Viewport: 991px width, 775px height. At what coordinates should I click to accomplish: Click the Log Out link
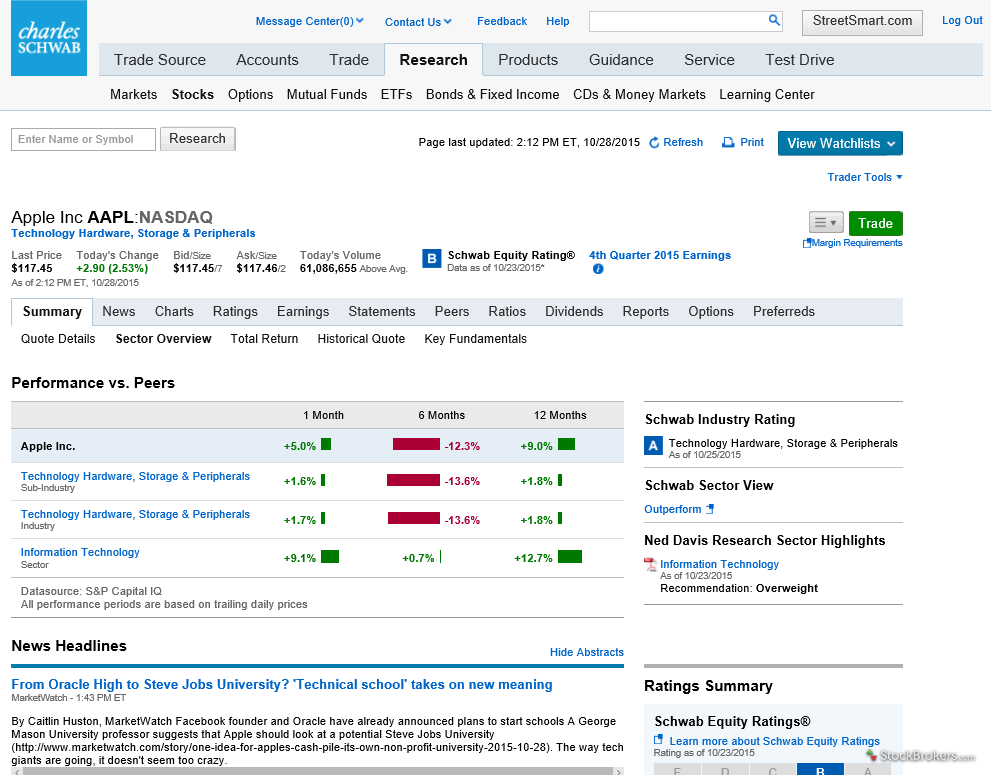coord(962,20)
